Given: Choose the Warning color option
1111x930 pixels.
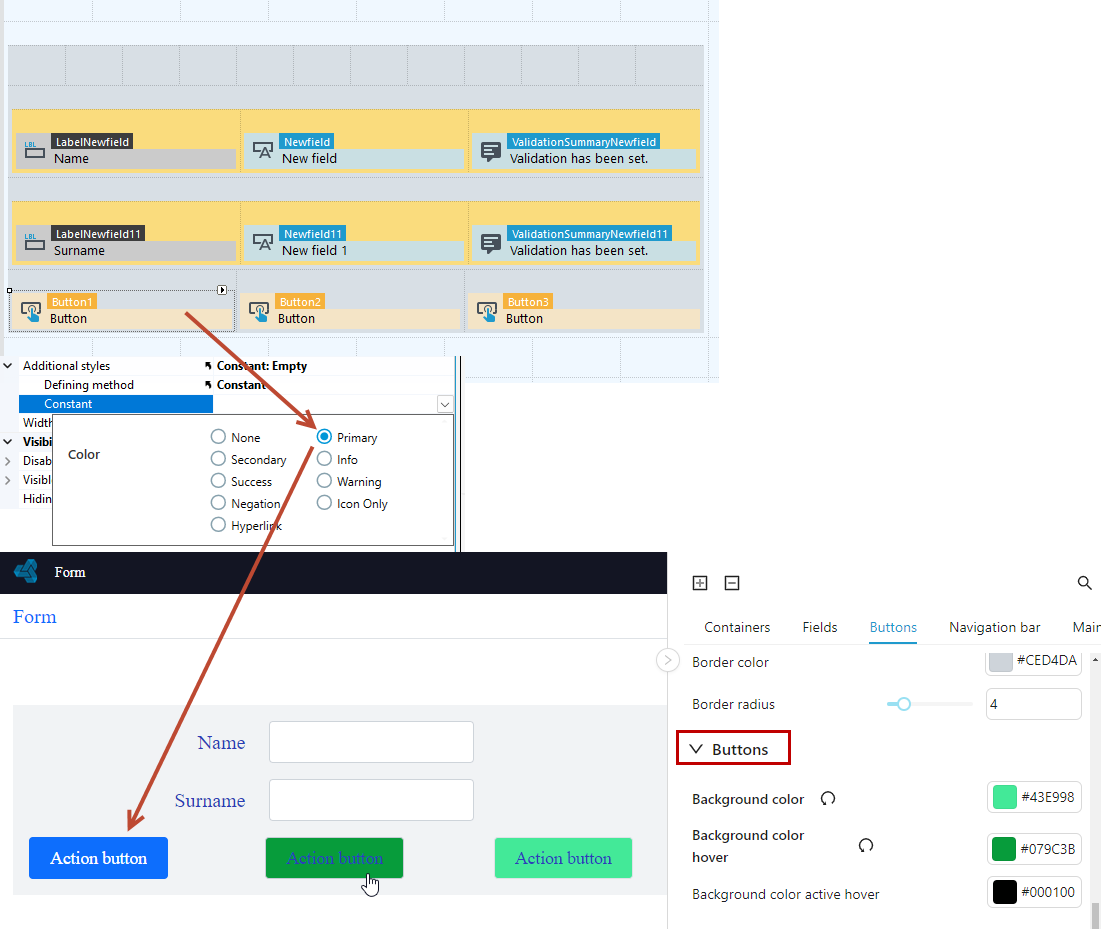Looking at the screenshot, I should (324, 481).
